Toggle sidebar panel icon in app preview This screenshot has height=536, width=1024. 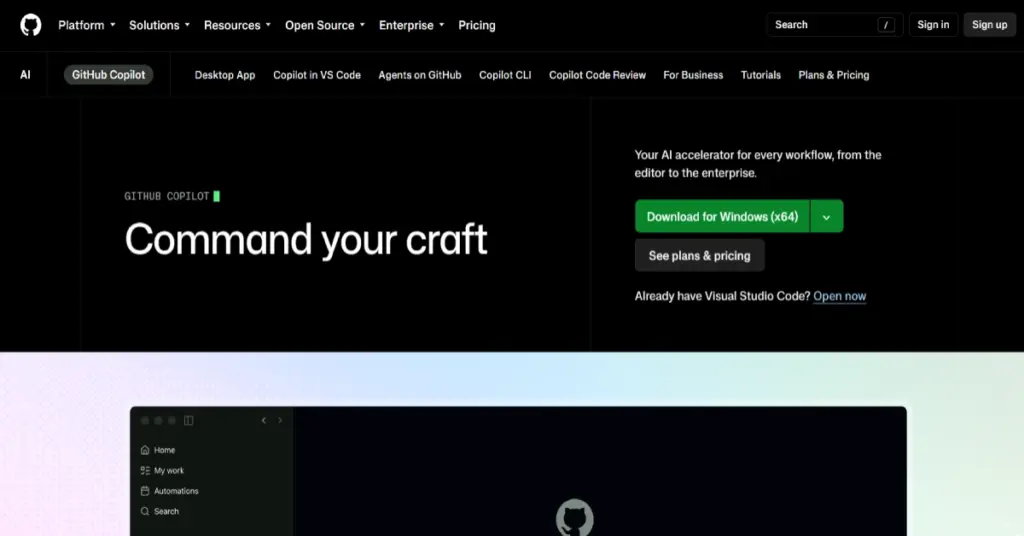189,420
